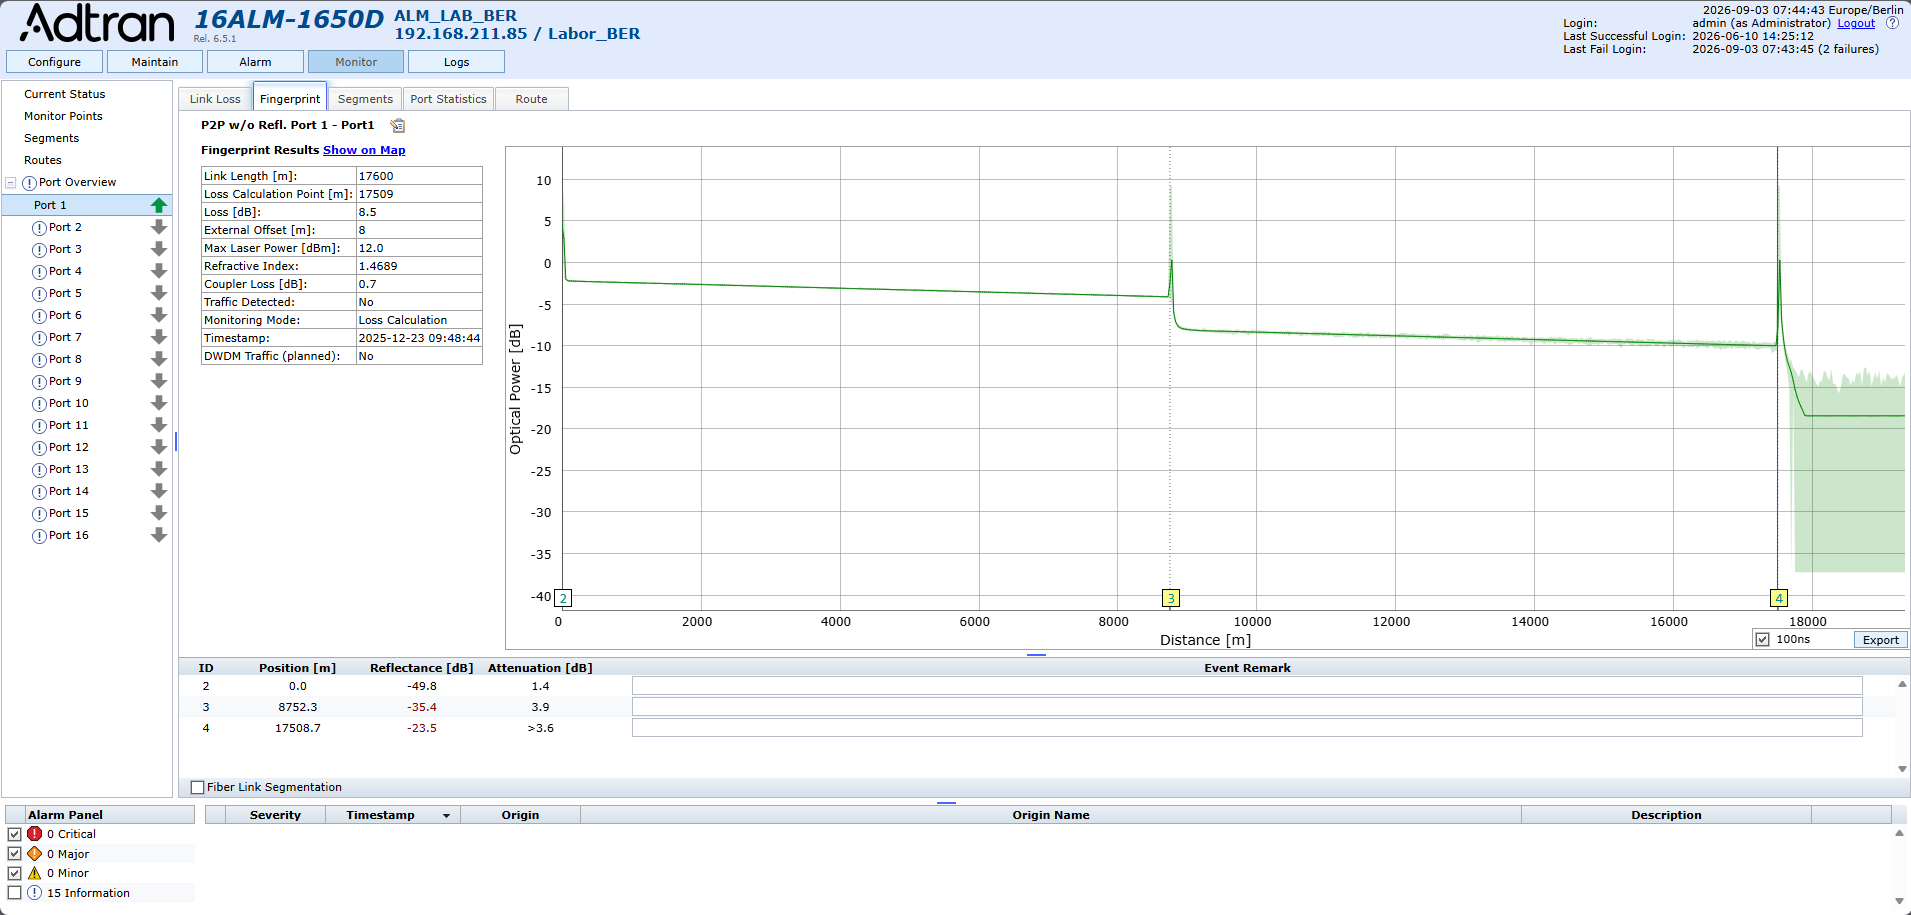Click the down arrow icon for Port 2
The image size is (1911, 915).
pyautogui.click(x=159, y=227)
